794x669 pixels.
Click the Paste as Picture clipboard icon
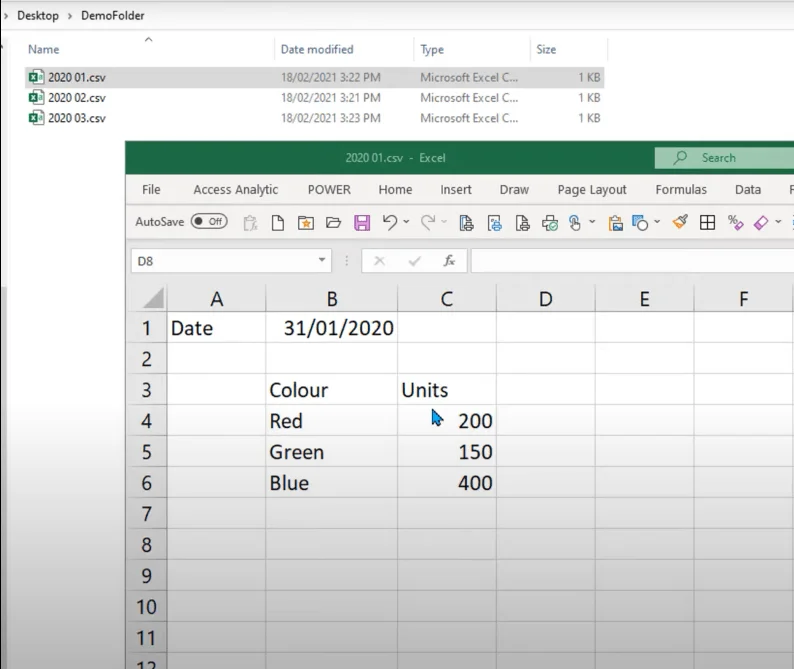coord(615,222)
